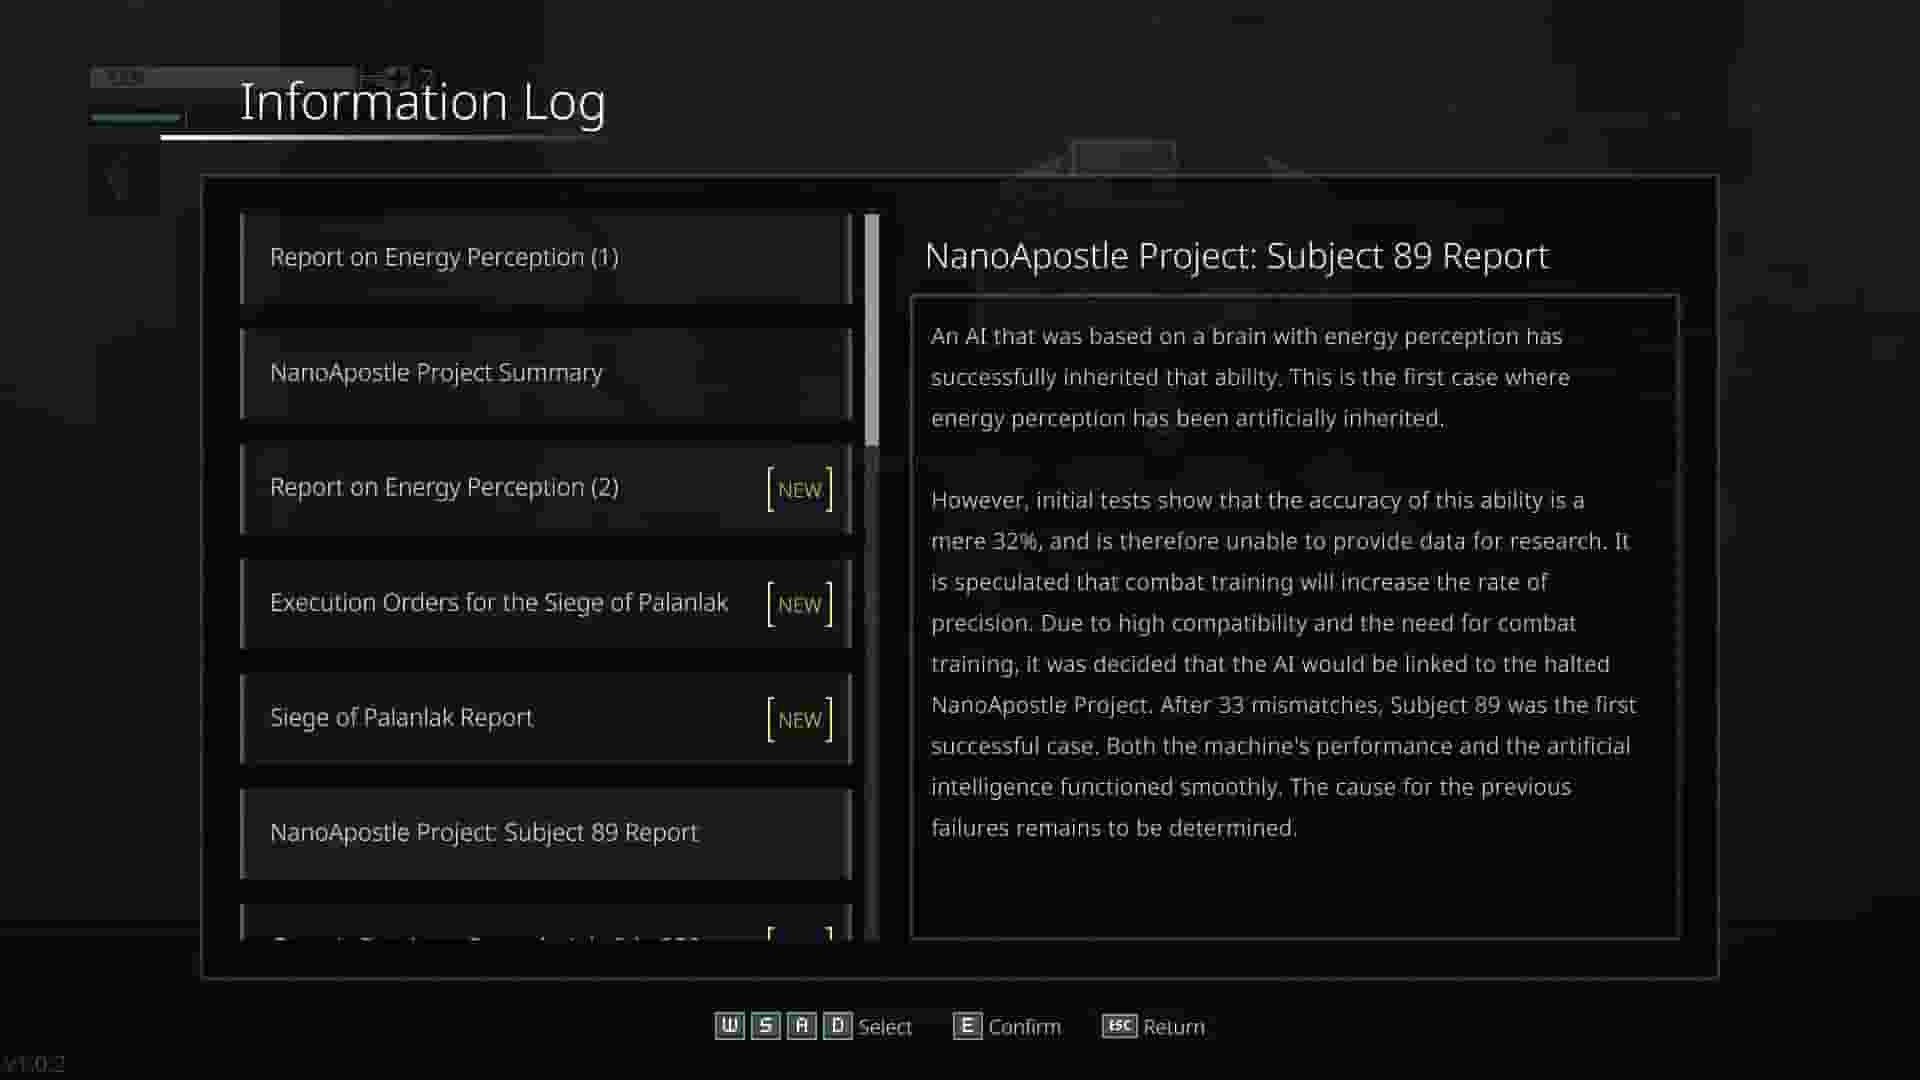Click the D key icon in control hints
Viewport: 1920px width, 1080px height.
(838, 1026)
